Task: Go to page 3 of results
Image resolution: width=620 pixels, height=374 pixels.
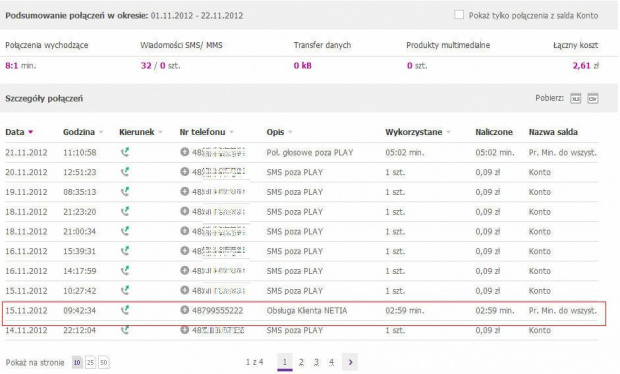Action: [316, 362]
